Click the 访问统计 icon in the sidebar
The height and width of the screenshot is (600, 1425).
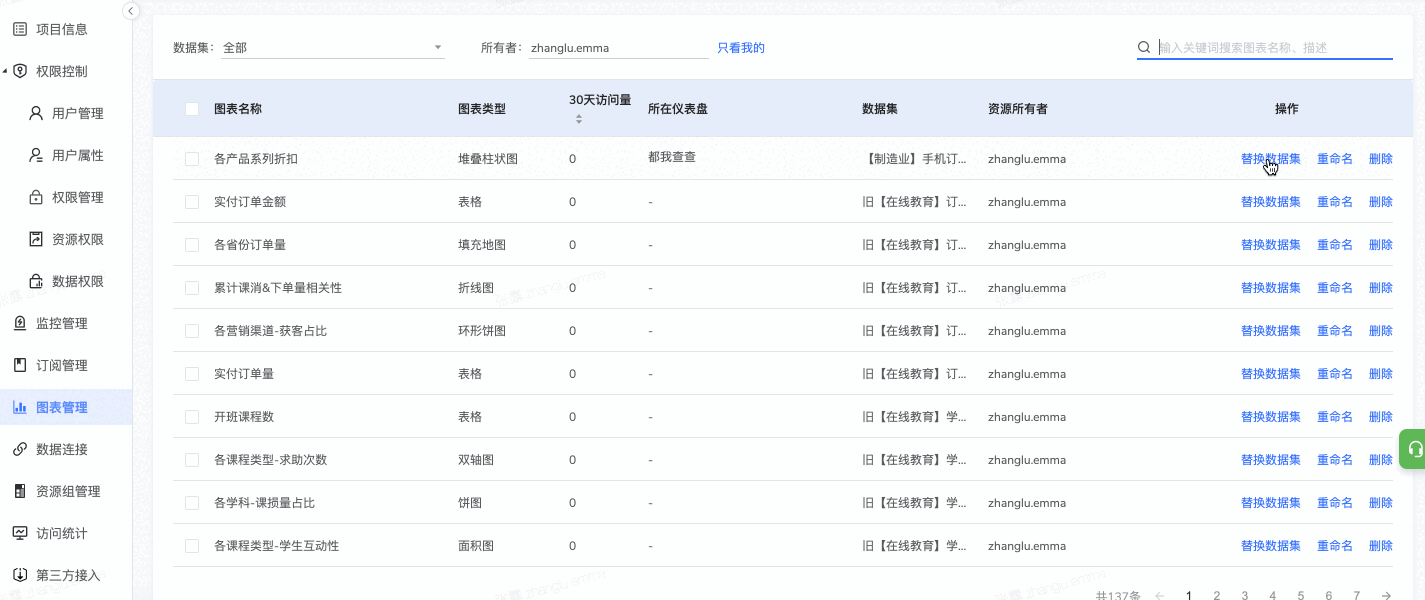coord(20,533)
